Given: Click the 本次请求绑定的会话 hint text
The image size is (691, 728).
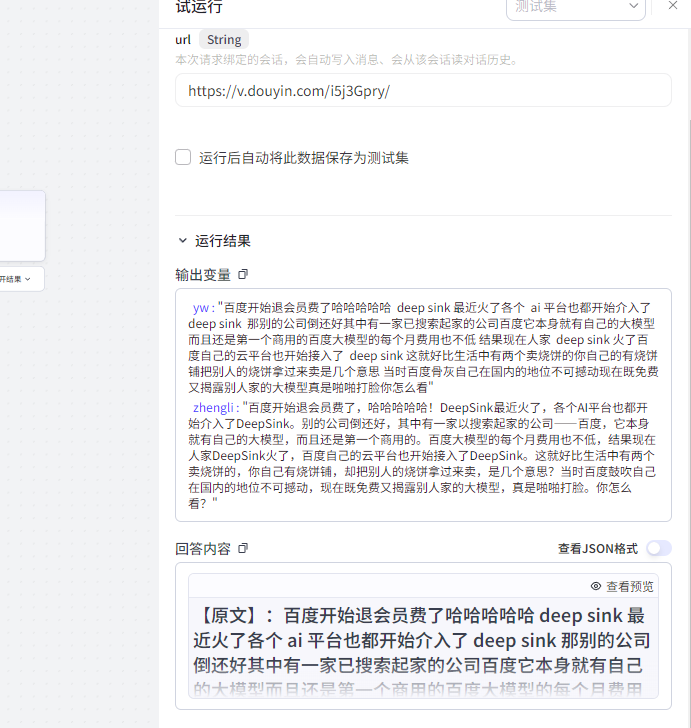Looking at the screenshot, I should (346, 59).
